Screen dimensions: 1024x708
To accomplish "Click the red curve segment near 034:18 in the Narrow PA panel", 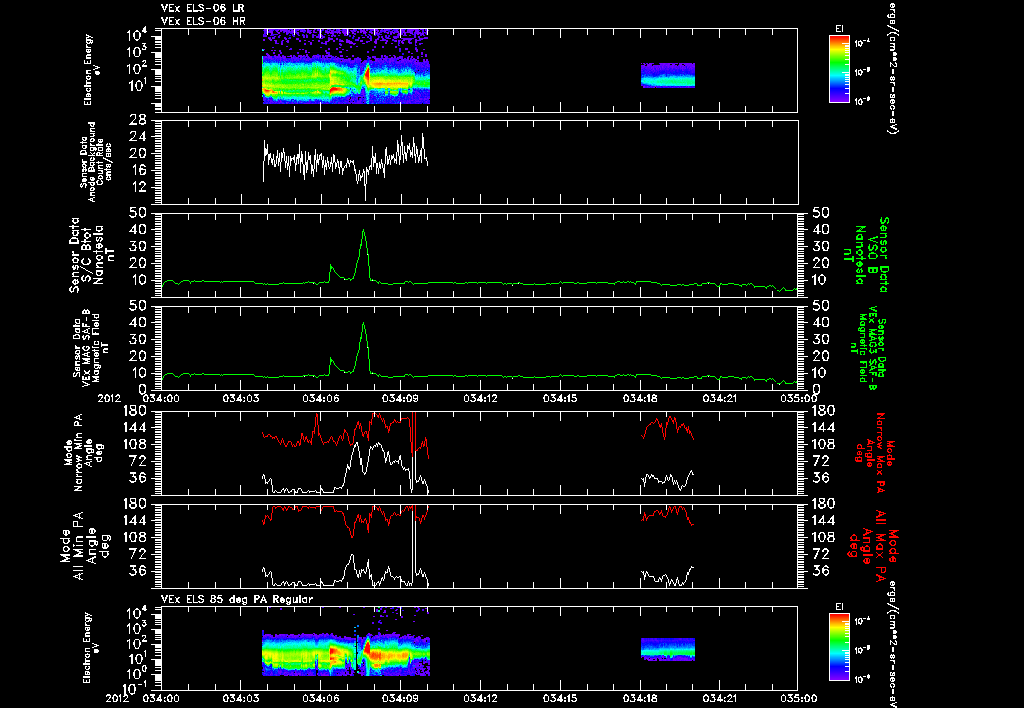I will point(667,428).
